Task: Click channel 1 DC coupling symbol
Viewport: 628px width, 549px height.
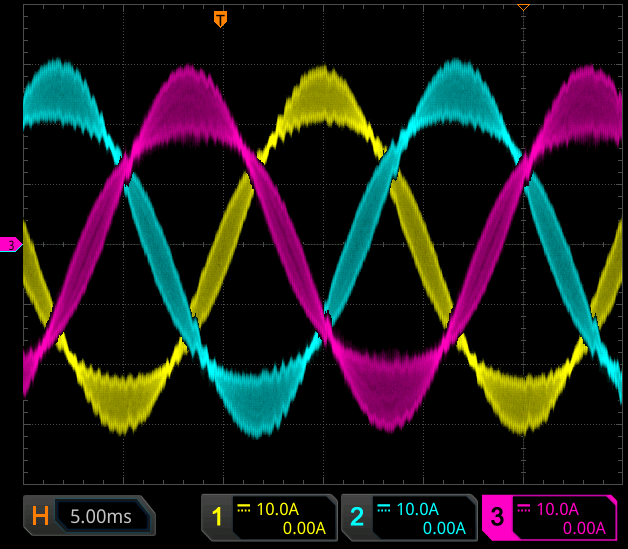Action: 244,509
